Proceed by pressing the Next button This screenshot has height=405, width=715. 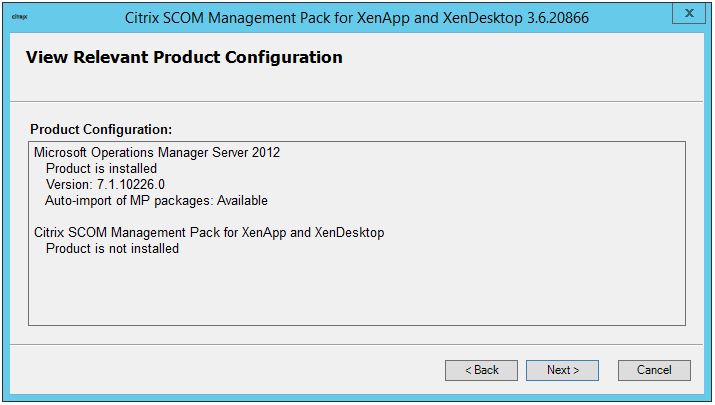click(562, 370)
